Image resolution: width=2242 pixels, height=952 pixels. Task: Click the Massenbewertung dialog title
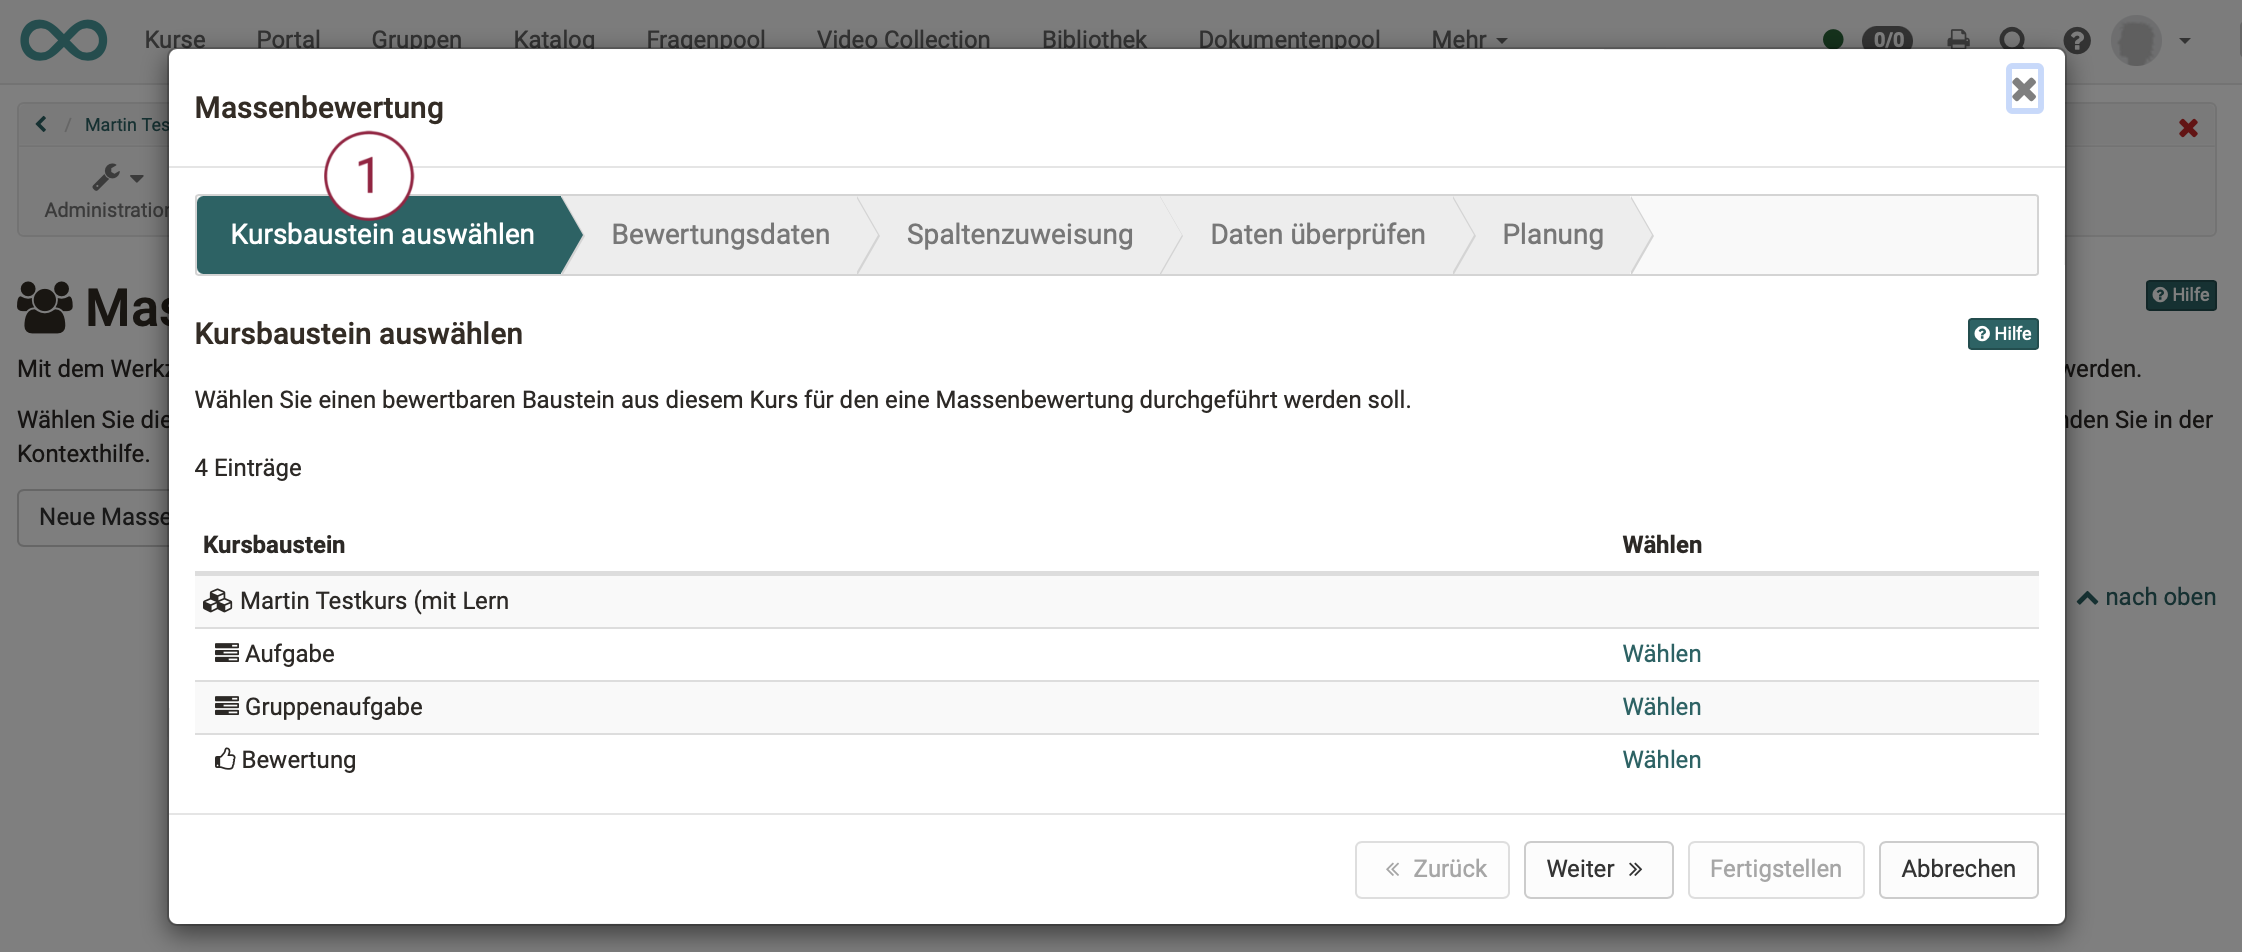(x=319, y=108)
